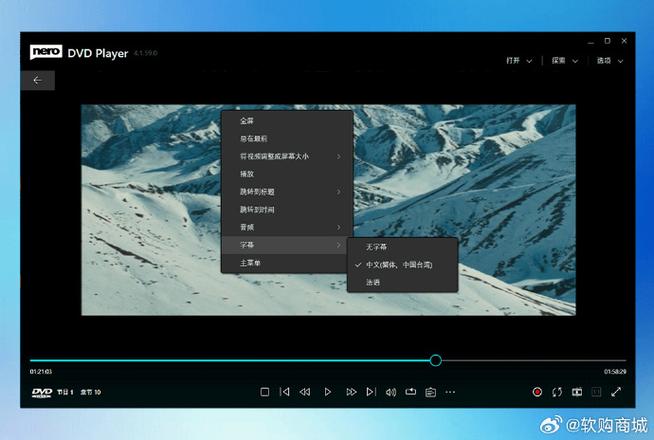Viewport: 654px width, 440px height.
Task: Click the elapsed time 01:21:03
Action: click(x=40, y=372)
